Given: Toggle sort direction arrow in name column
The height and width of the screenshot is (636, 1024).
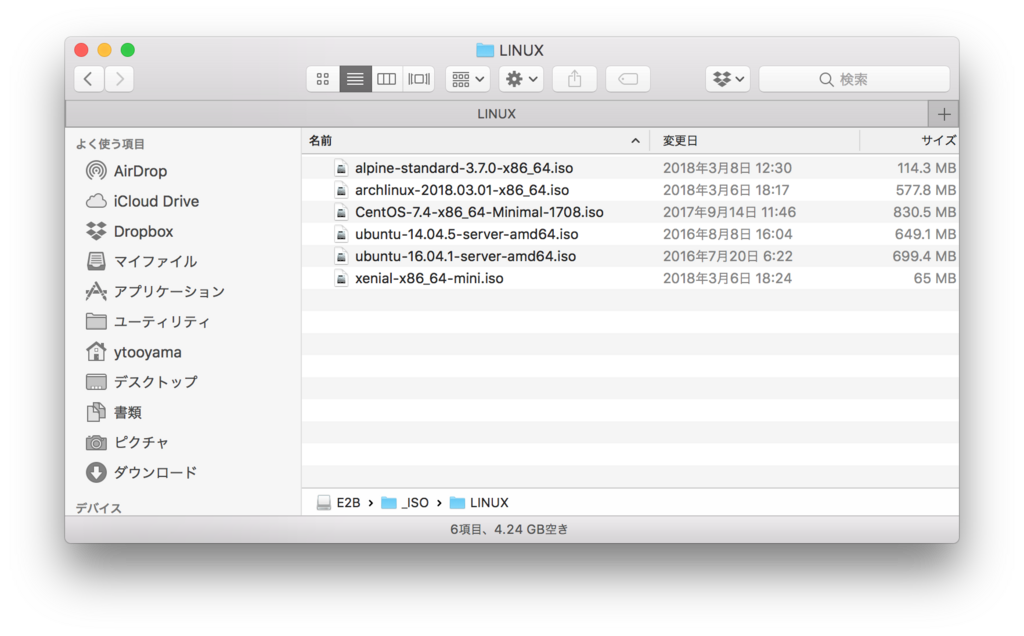Looking at the screenshot, I should 635,140.
